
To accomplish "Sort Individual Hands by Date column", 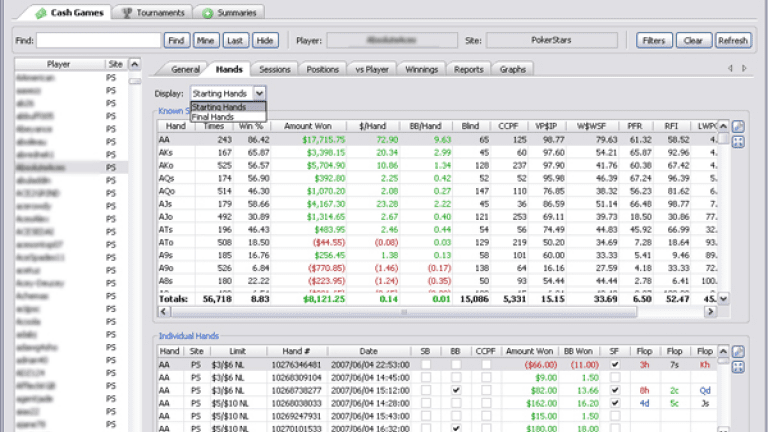I will [x=368, y=351].
